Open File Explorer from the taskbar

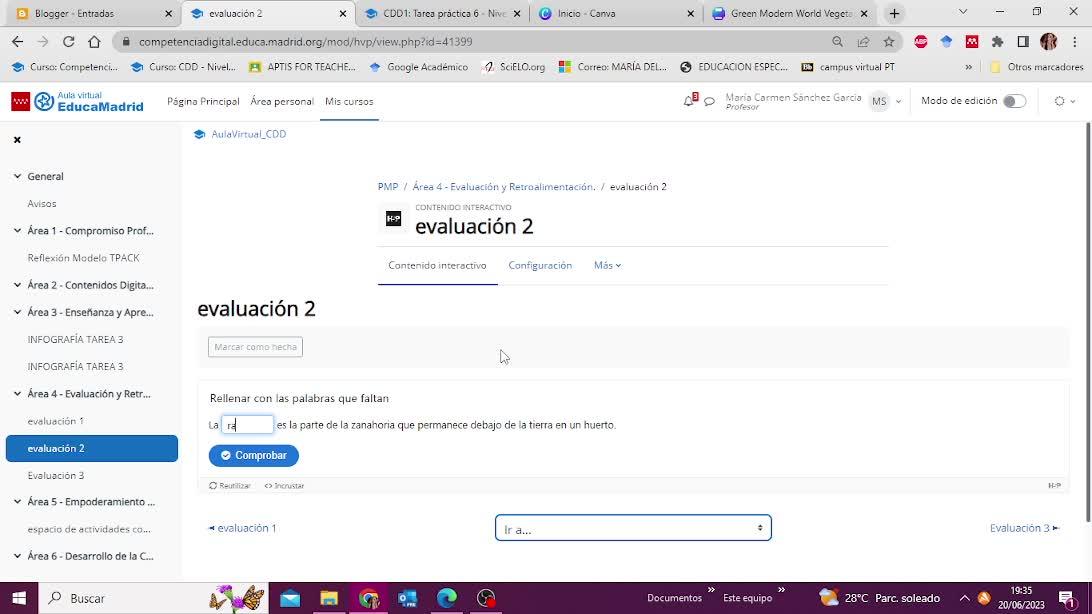click(329, 598)
